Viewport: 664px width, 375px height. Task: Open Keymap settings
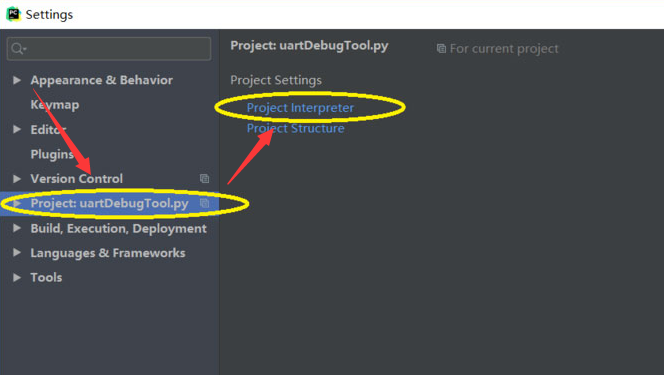click(55, 105)
